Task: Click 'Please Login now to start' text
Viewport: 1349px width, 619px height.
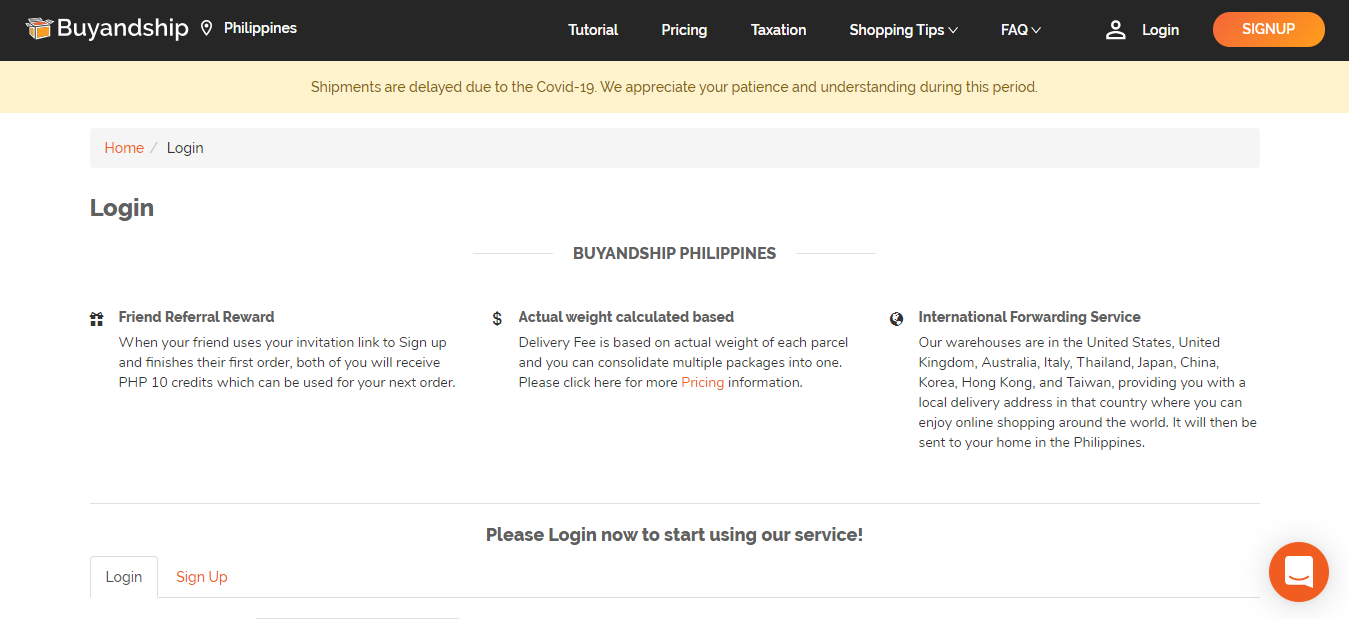Action: tap(674, 535)
